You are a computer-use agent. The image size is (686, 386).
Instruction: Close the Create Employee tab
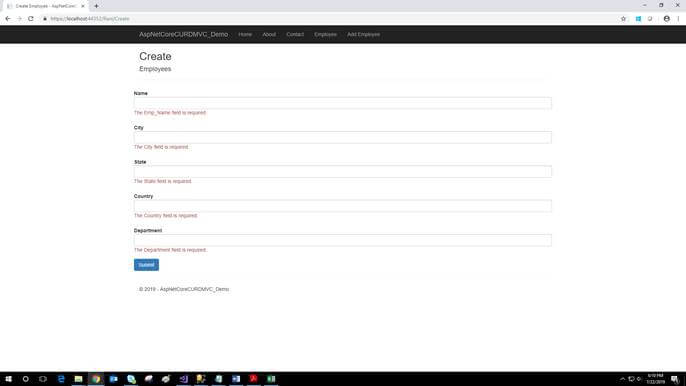(83, 6)
